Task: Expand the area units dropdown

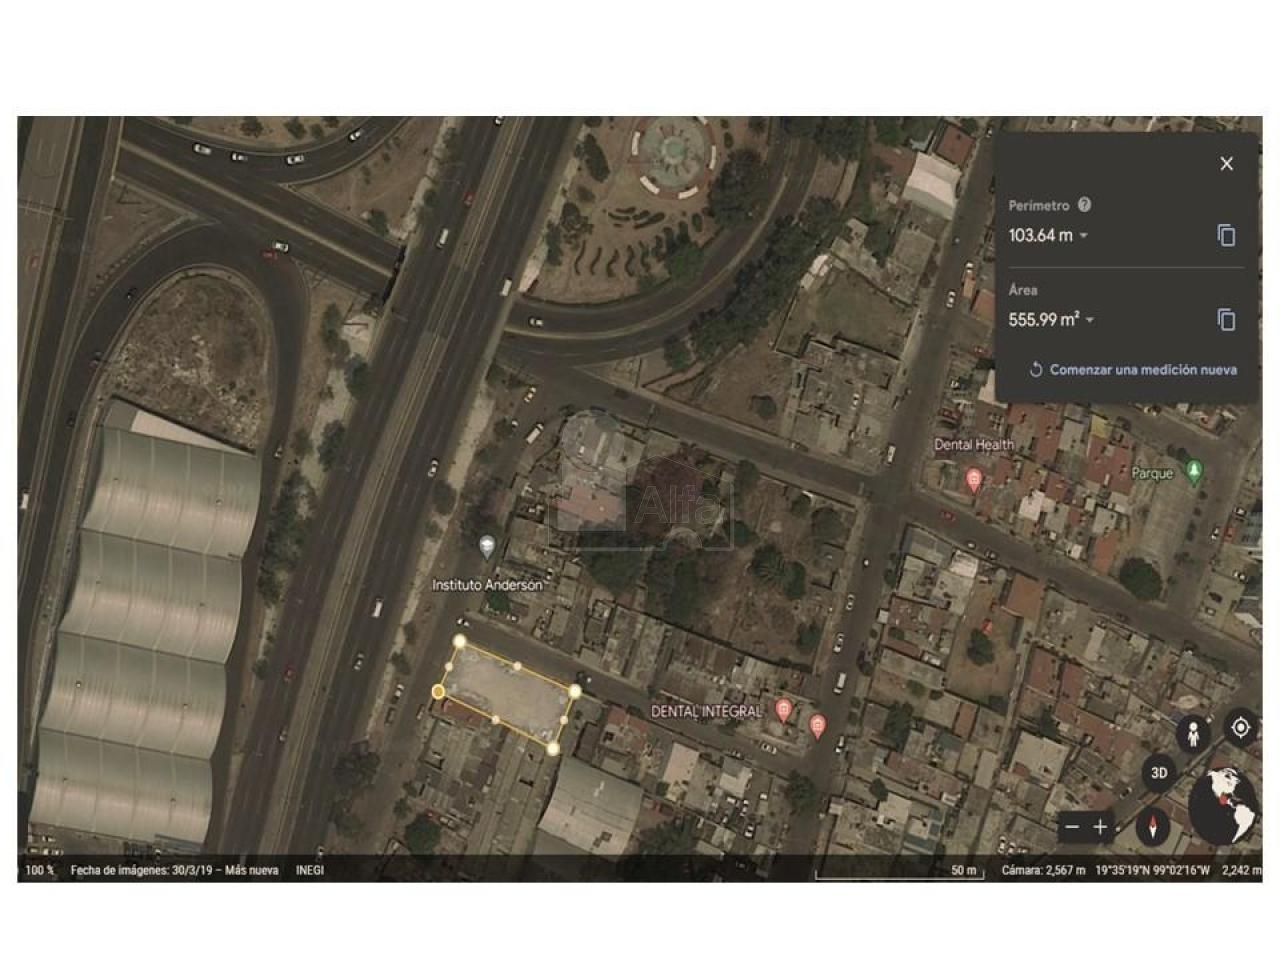Action: click(x=1090, y=320)
